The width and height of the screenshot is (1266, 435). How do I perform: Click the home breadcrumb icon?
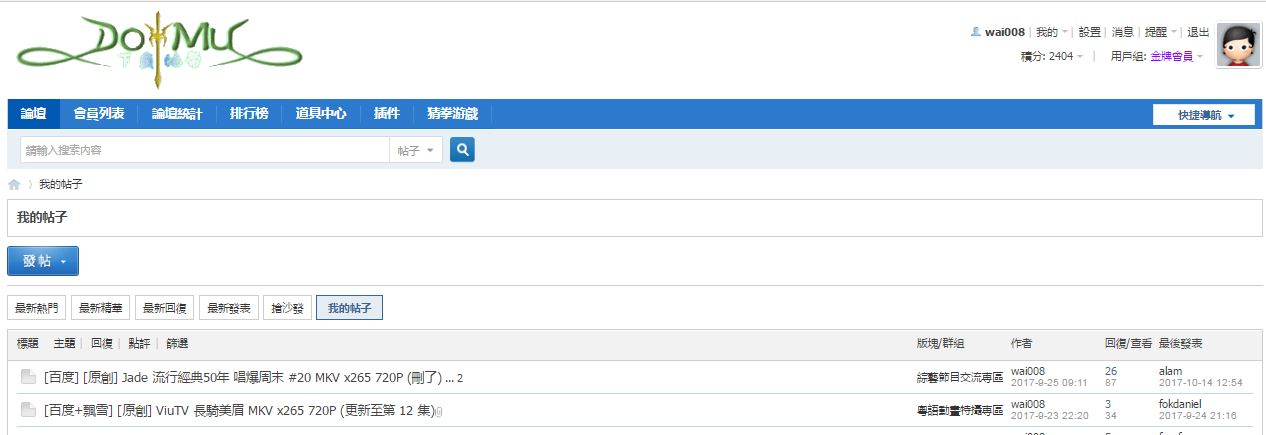click(x=14, y=185)
